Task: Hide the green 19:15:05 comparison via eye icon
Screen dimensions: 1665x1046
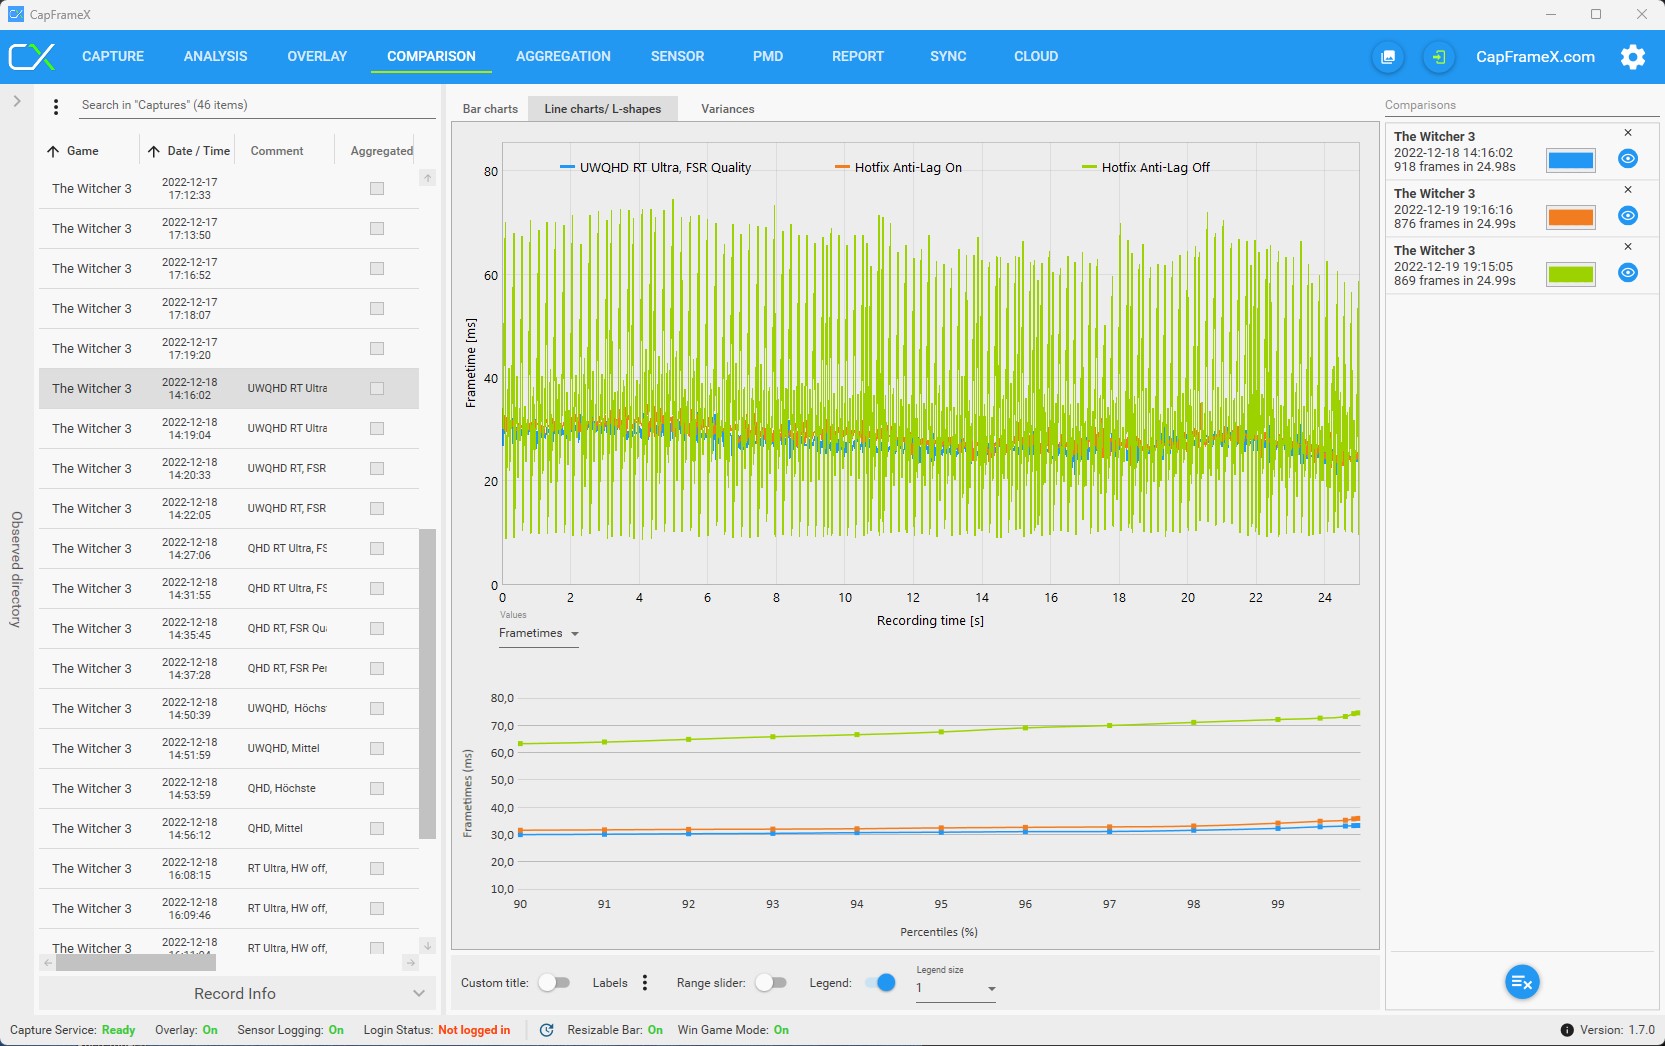Action: pos(1628,273)
